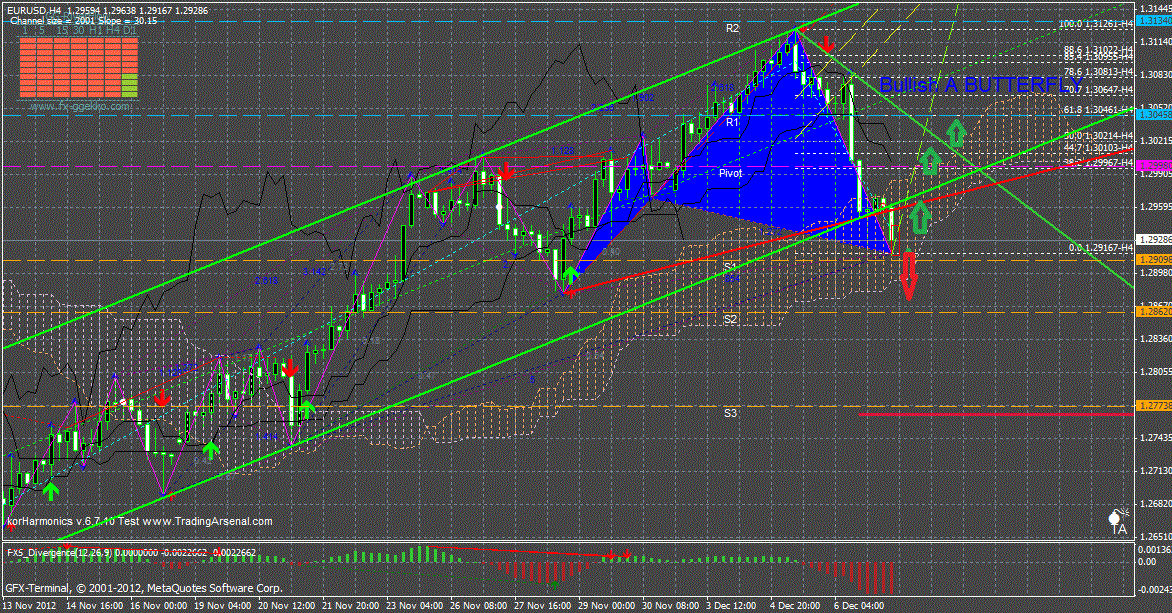The width and height of the screenshot is (1172, 613).
Task: Click the green cells in the D1 column
Action: [x=129, y=86]
